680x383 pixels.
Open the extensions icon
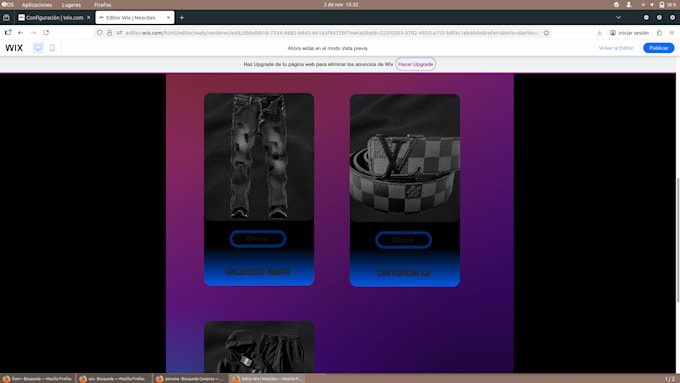659,33
